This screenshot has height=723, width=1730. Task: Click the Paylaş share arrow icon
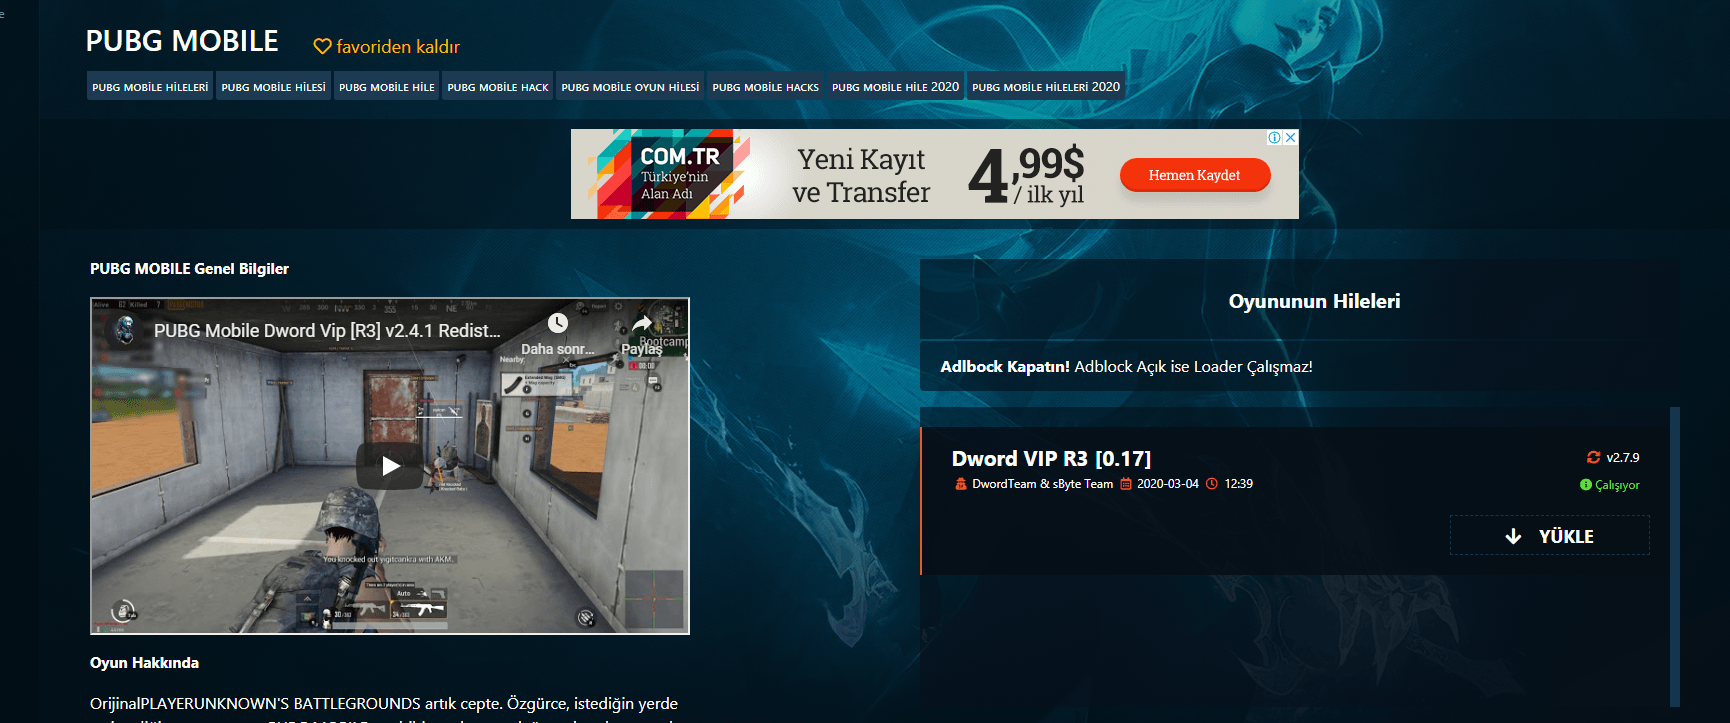[x=642, y=323]
